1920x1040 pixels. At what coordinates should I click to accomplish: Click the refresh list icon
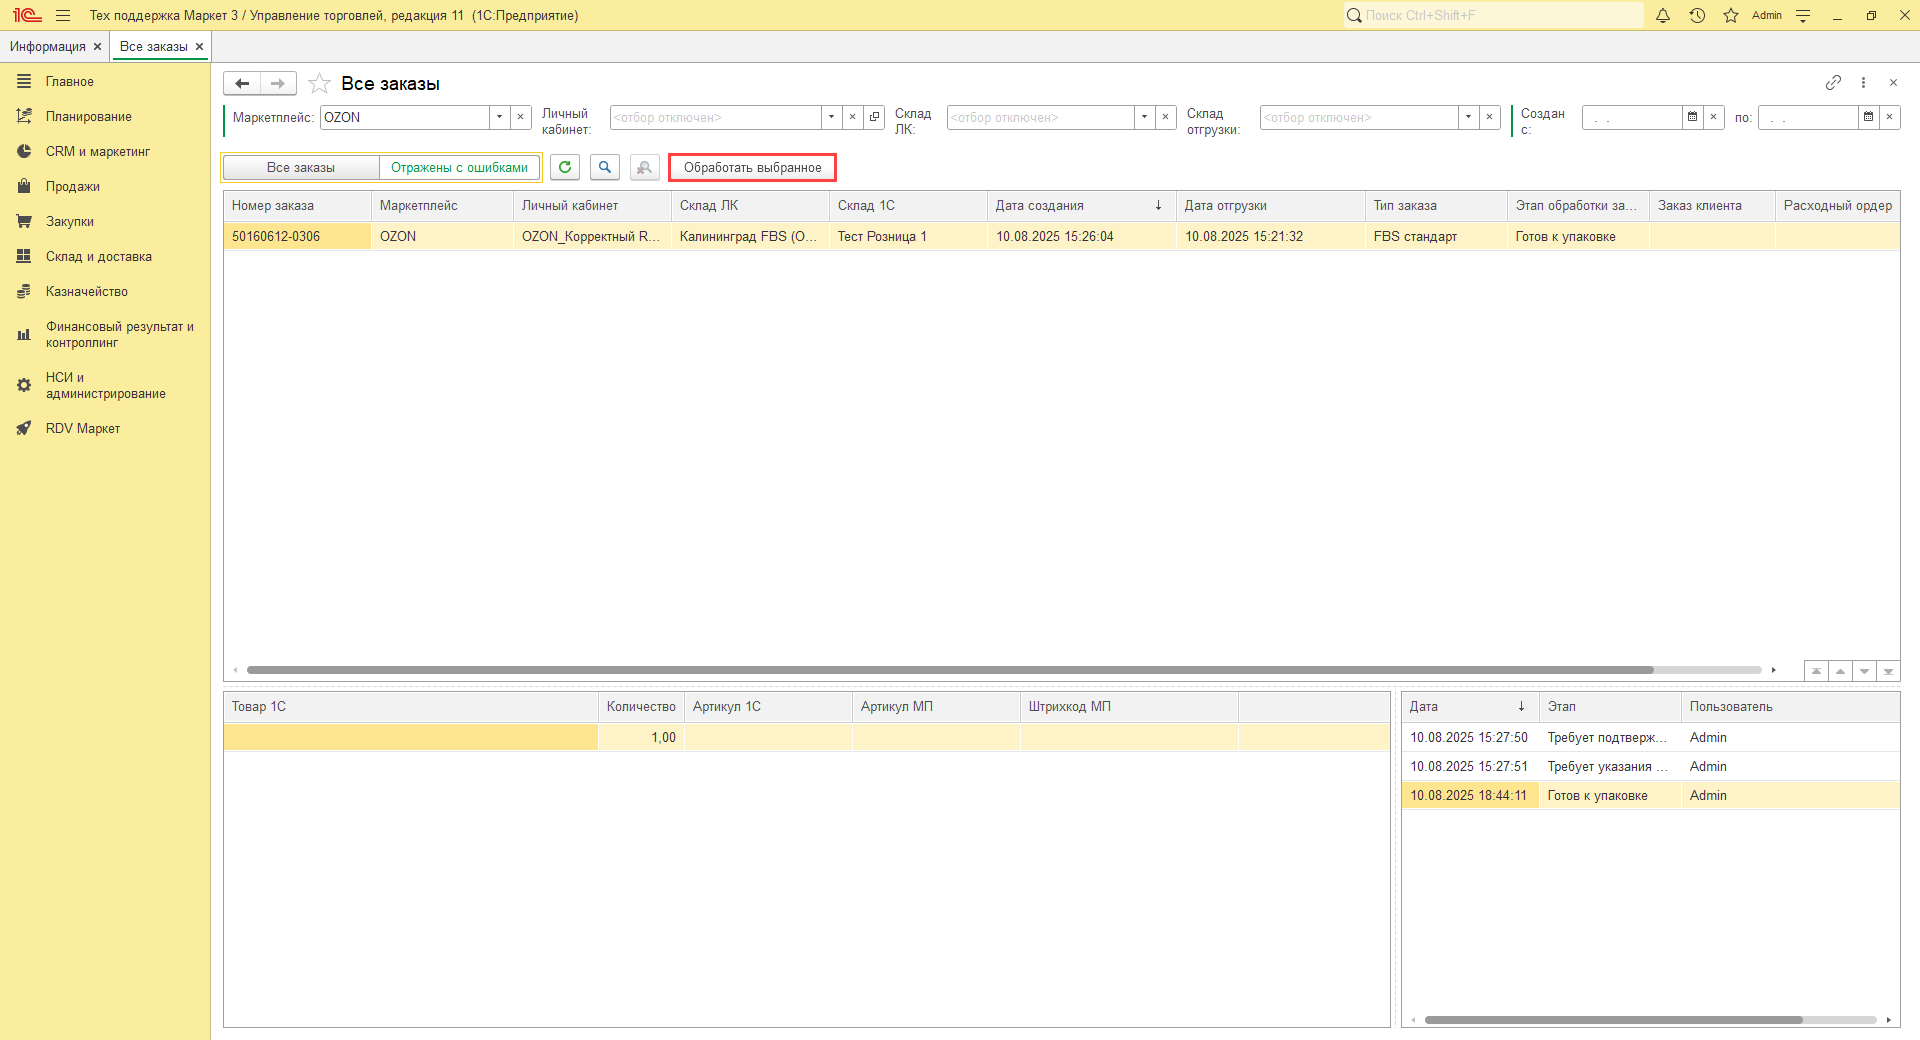pos(565,168)
